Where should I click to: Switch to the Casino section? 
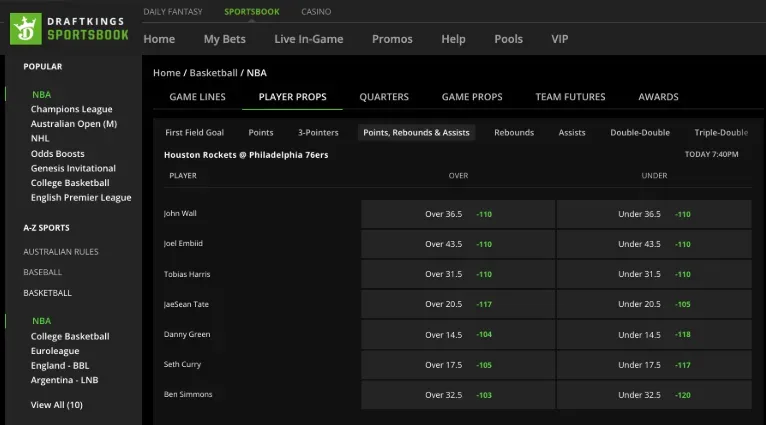click(x=316, y=11)
